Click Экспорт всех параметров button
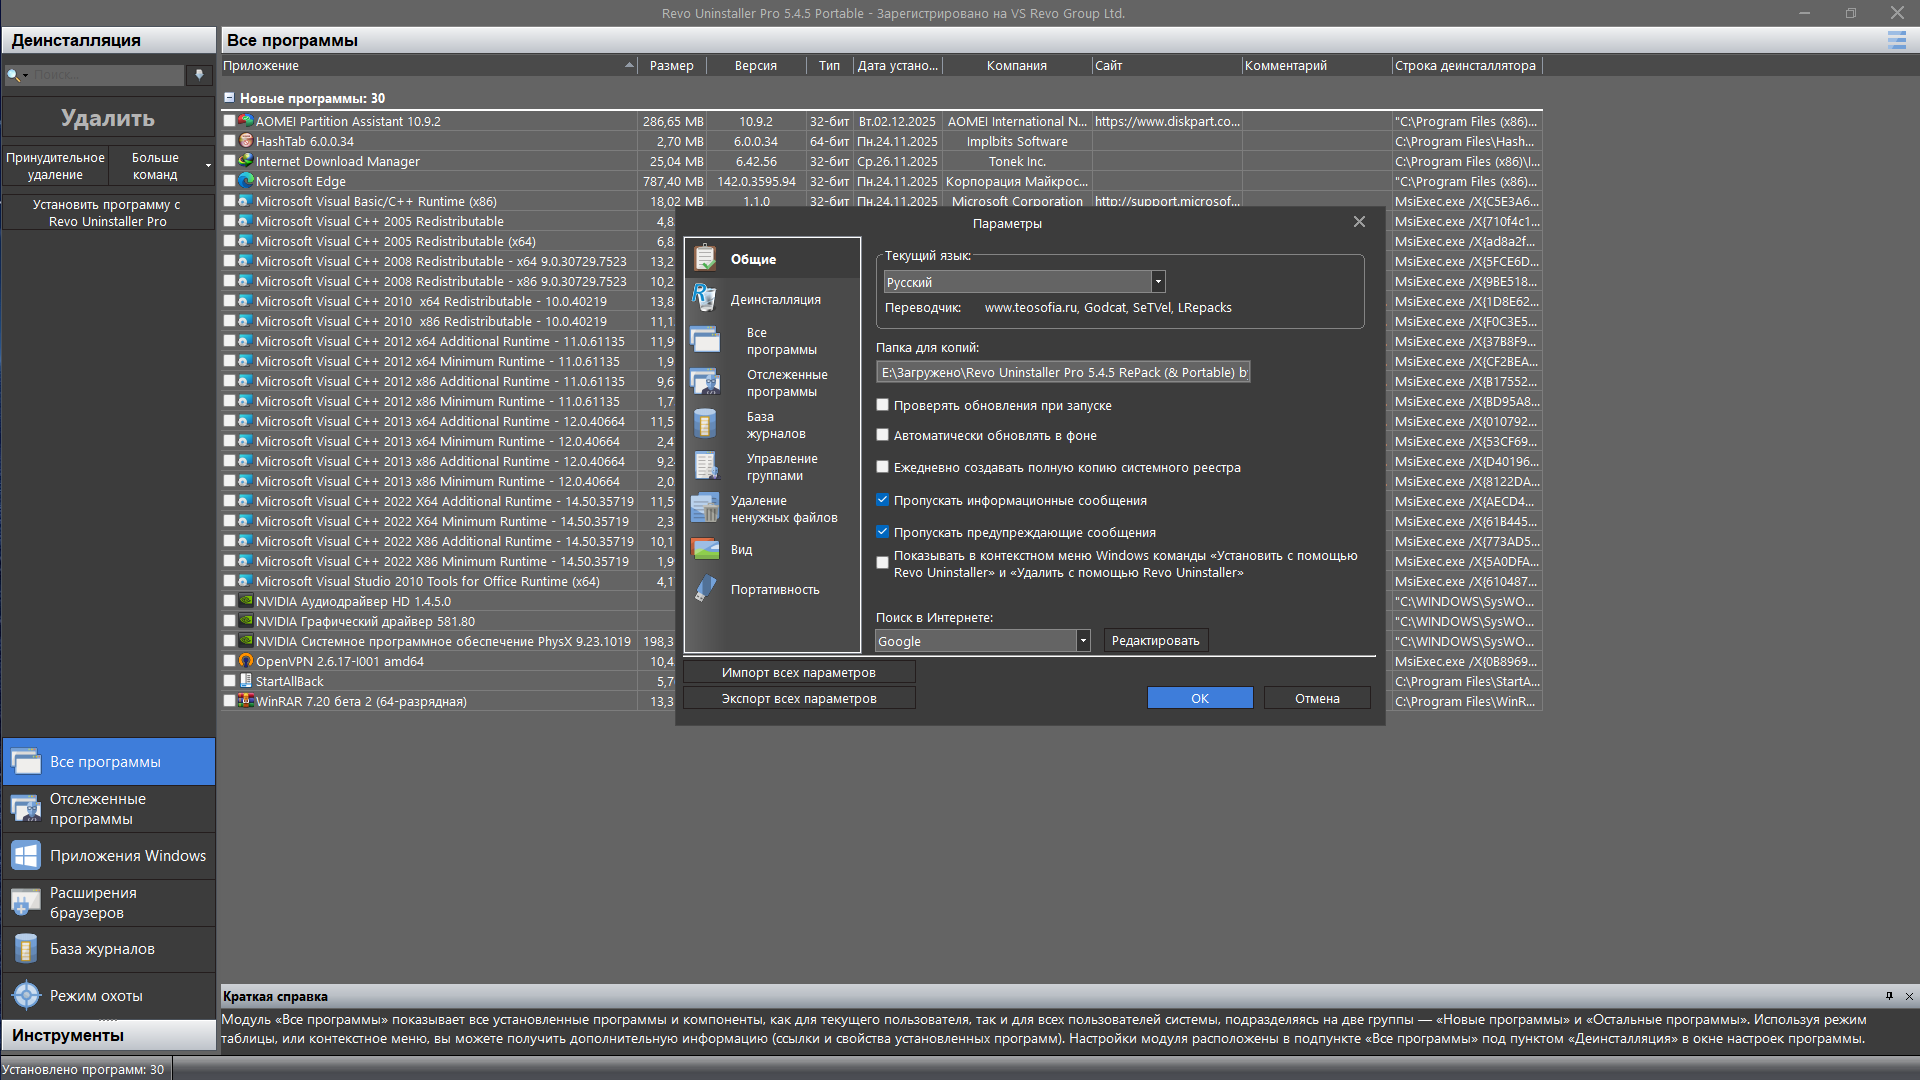This screenshot has height=1080, width=1920. (x=799, y=698)
